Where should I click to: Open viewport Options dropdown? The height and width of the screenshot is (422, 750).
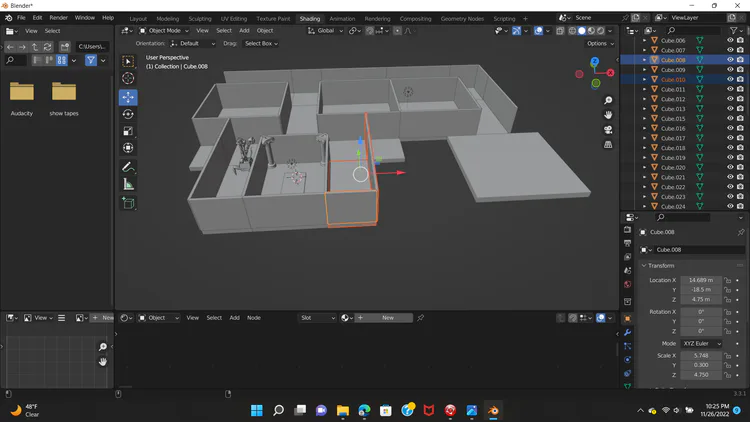coord(600,44)
